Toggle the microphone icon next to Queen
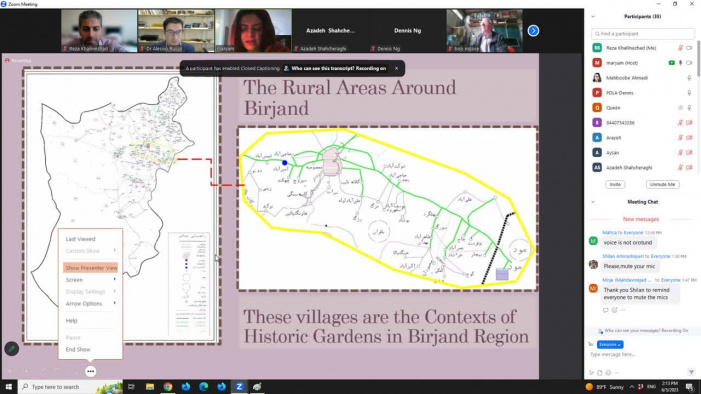Viewport: 701px width, 394px height. (x=689, y=108)
